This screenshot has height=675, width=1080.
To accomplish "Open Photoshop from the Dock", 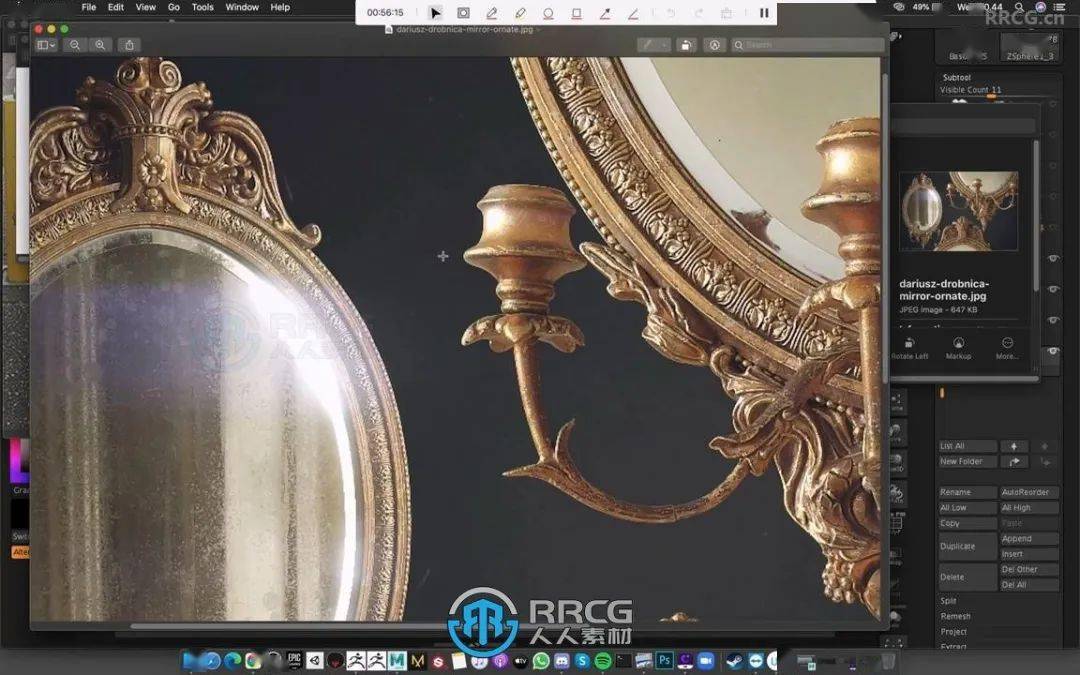I will pyautogui.click(x=664, y=661).
